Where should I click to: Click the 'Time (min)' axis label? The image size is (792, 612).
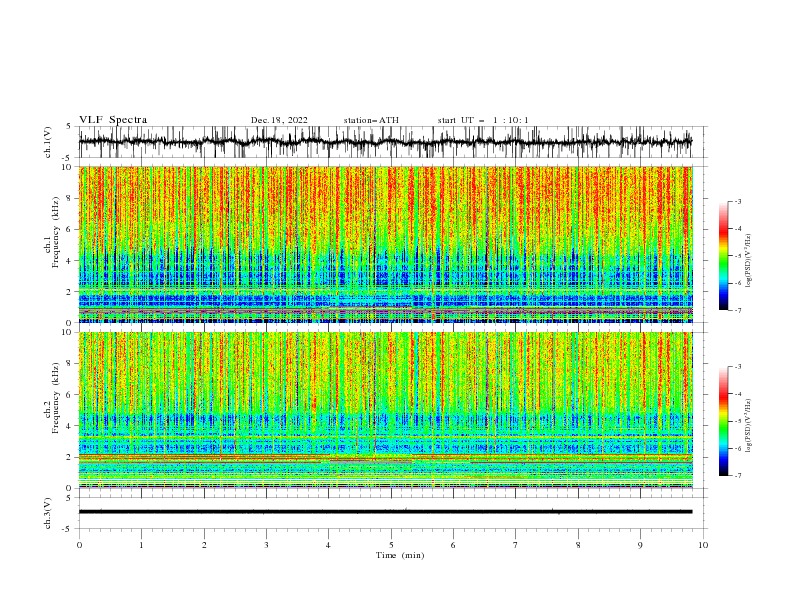[400, 555]
